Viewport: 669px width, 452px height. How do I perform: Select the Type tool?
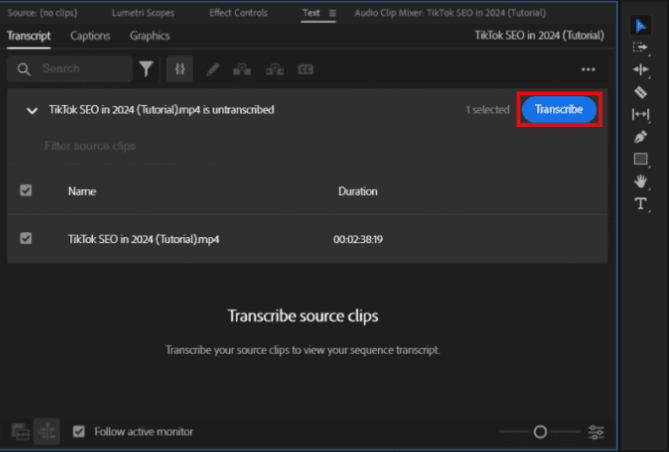641,203
